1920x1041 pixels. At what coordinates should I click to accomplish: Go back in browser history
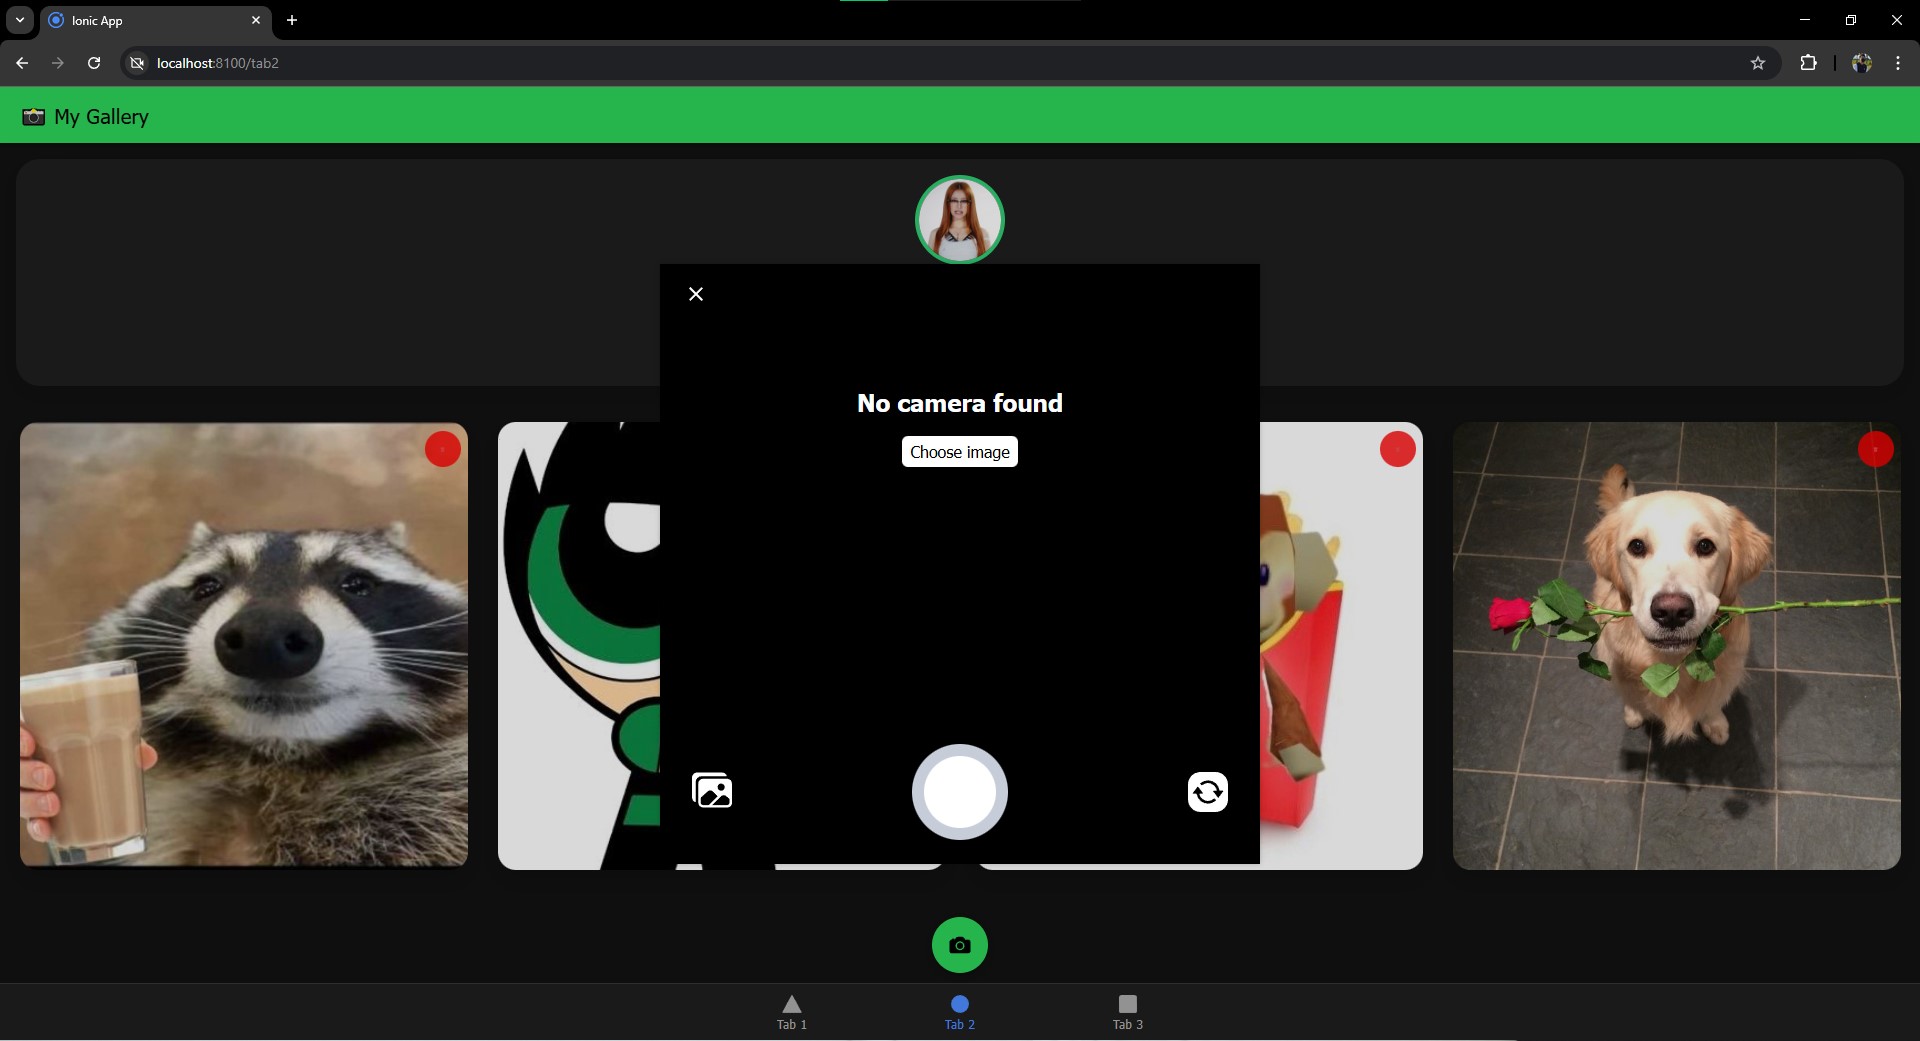22,63
